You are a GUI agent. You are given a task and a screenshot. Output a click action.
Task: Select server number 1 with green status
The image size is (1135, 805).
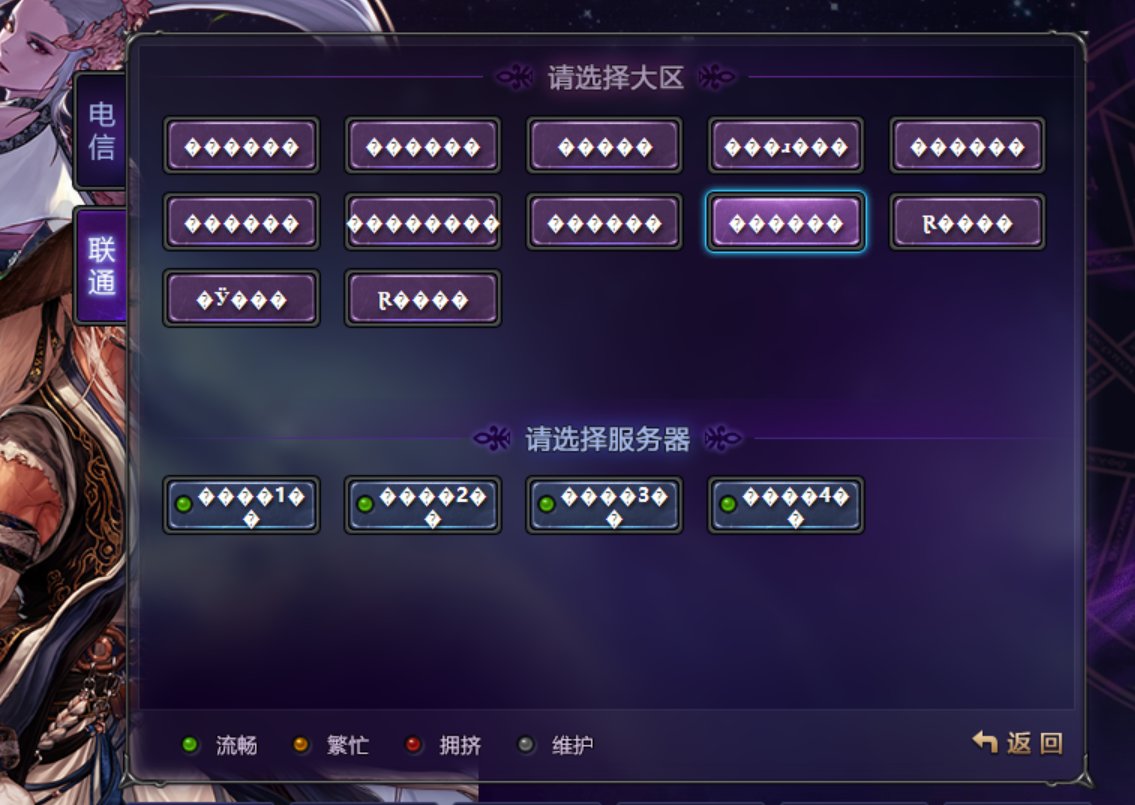241,505
